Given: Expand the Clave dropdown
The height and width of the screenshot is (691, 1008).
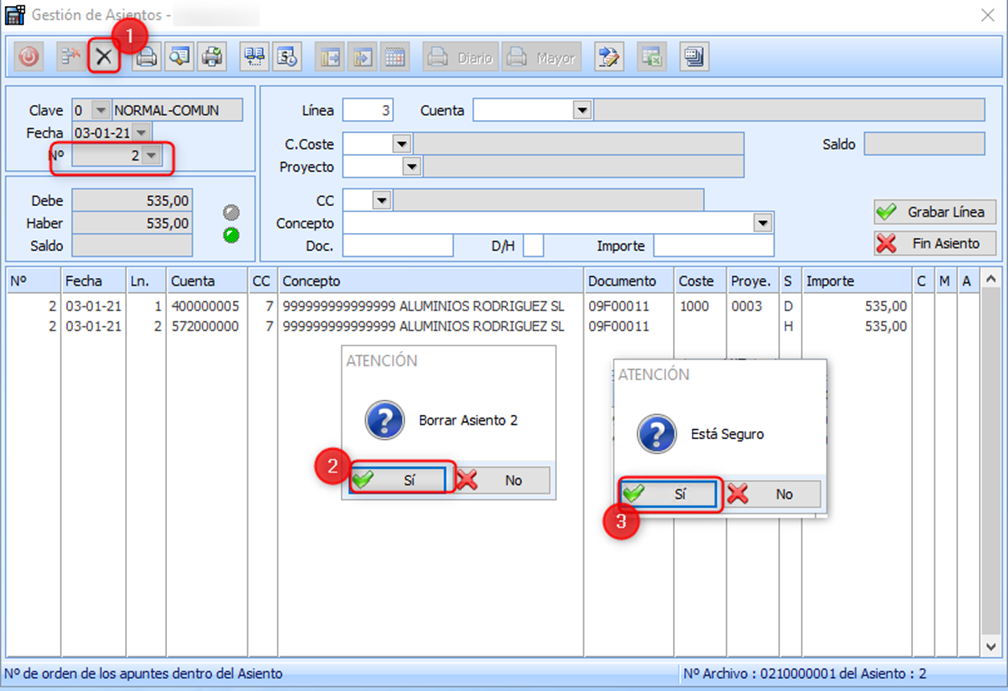Looking at the screenshot, I should [100, 111].
